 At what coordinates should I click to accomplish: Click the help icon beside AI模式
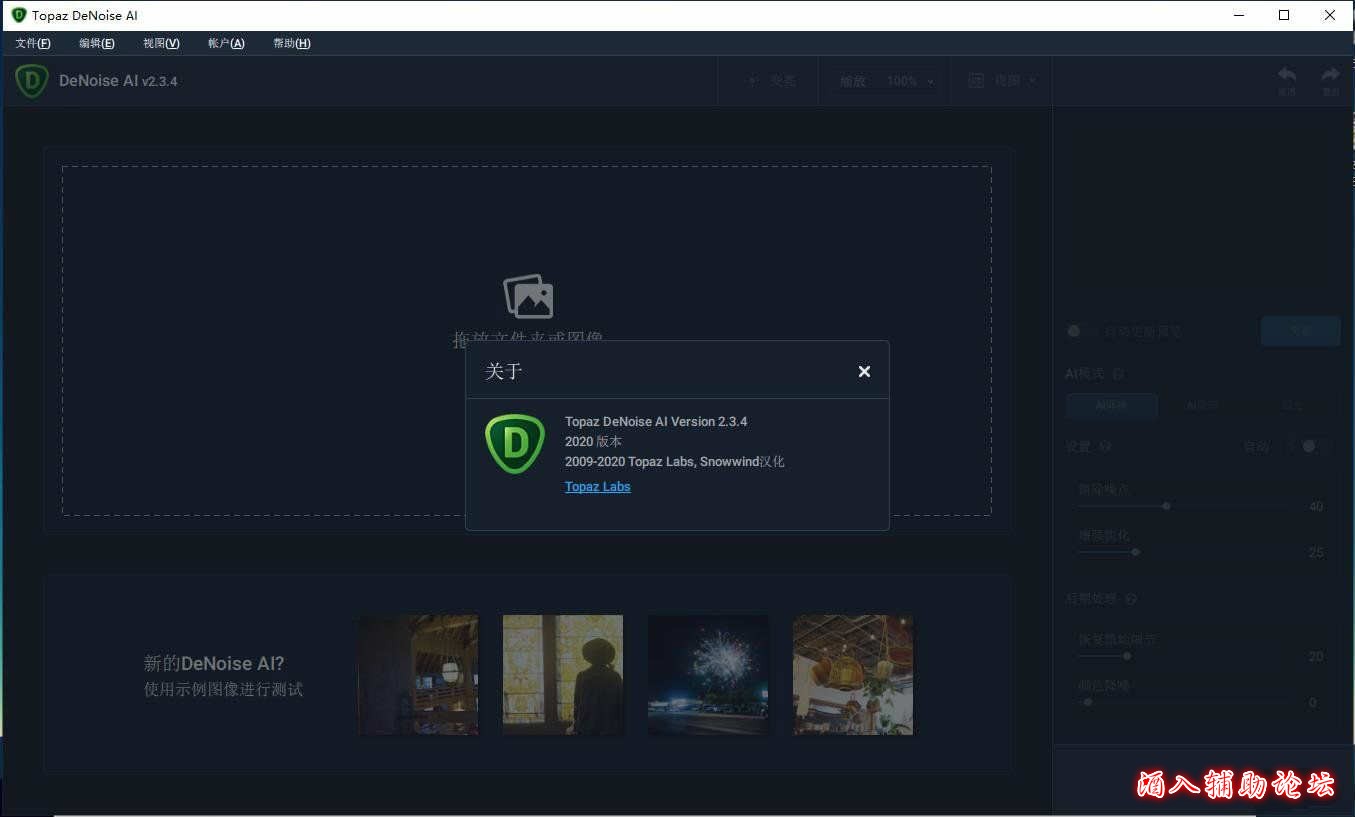1118,374
